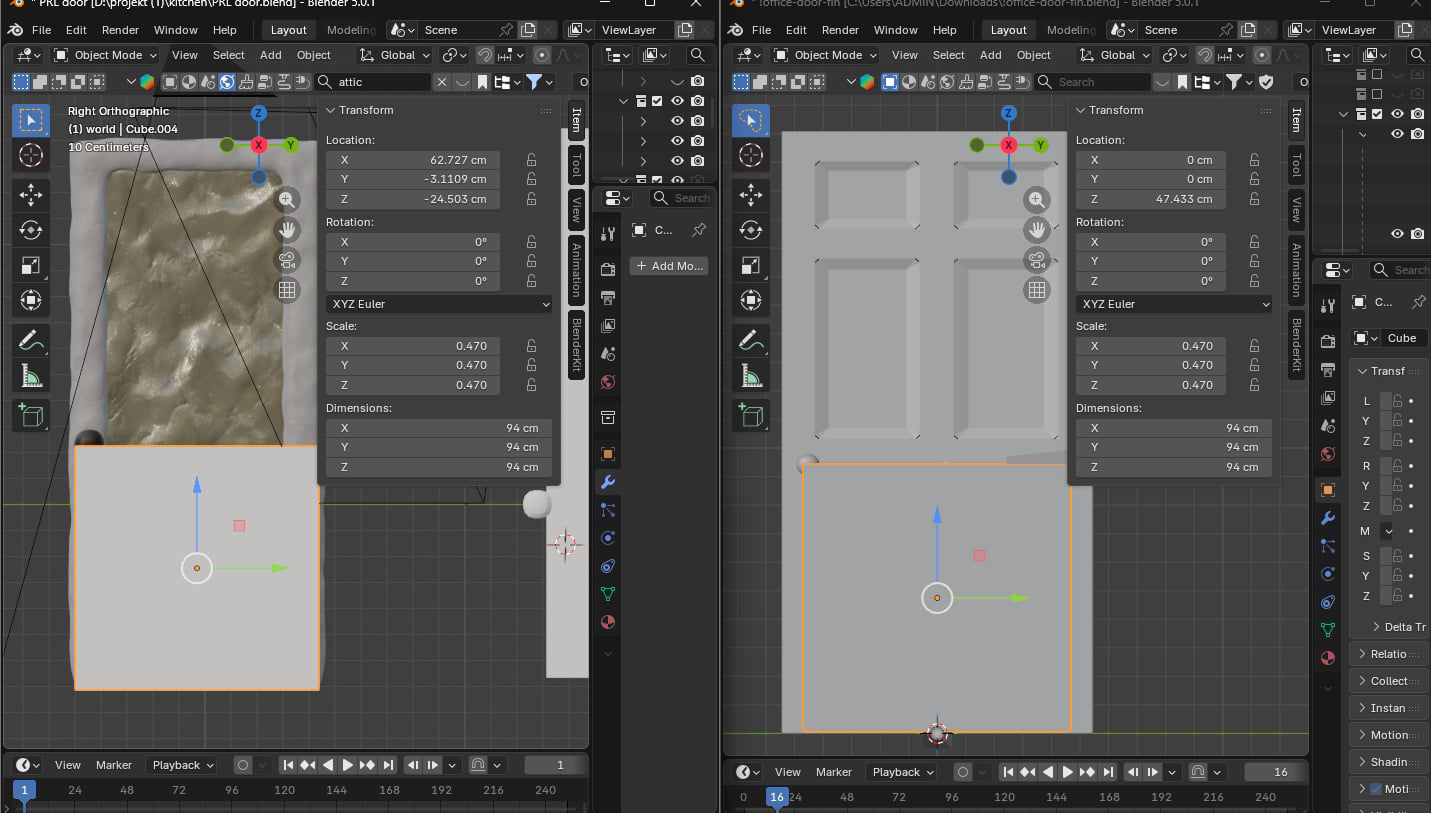This screenshot has width=1431, height=813.
Task: Select the Scale tool in left window
Action: (x=31, y=265)
